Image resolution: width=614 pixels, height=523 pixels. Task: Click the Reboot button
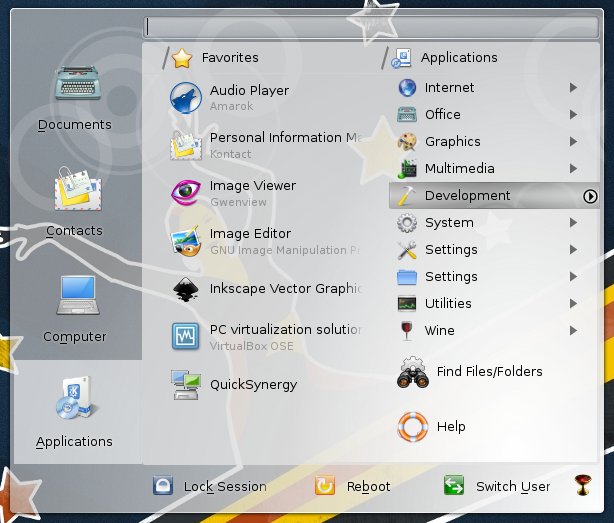coord(353,486)
